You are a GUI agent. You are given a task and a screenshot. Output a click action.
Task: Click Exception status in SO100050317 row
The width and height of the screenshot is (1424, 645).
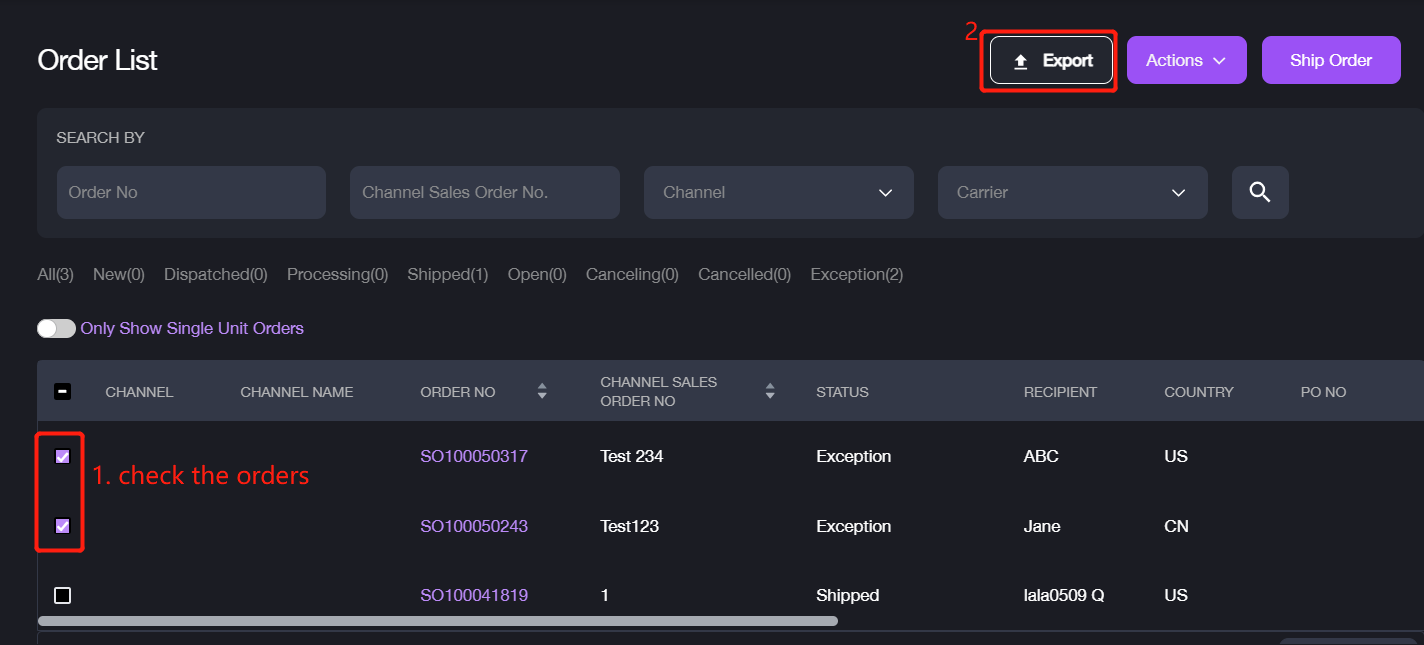[853, 456]
